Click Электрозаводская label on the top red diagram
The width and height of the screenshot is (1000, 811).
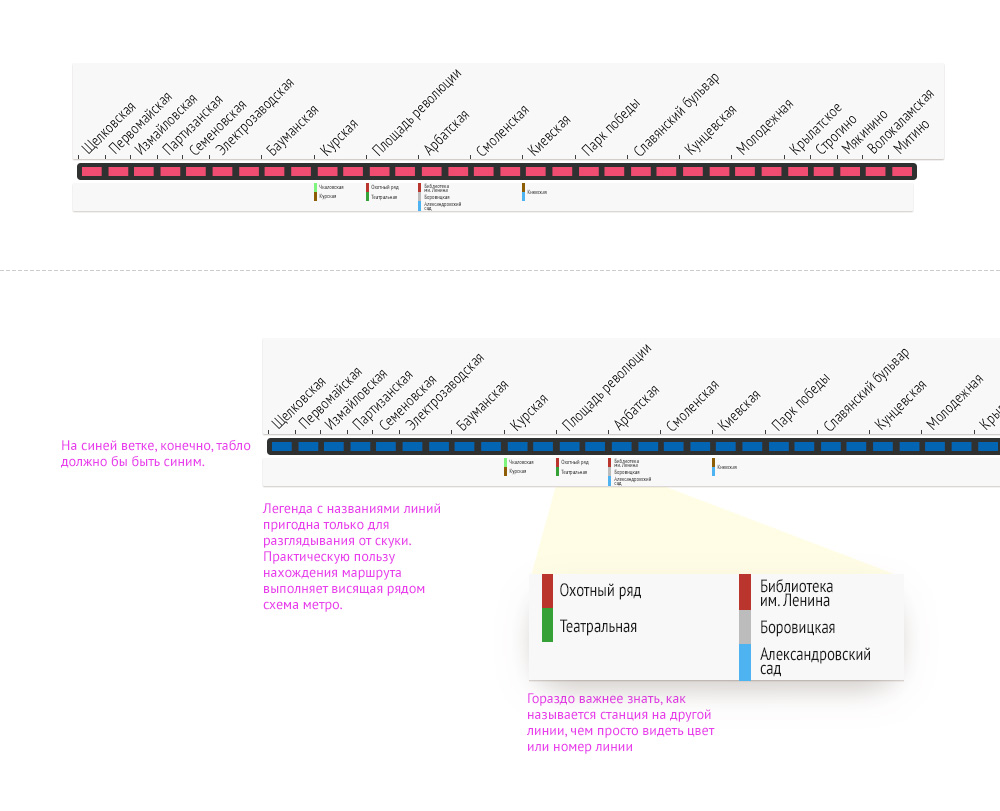tap(255, 118)
